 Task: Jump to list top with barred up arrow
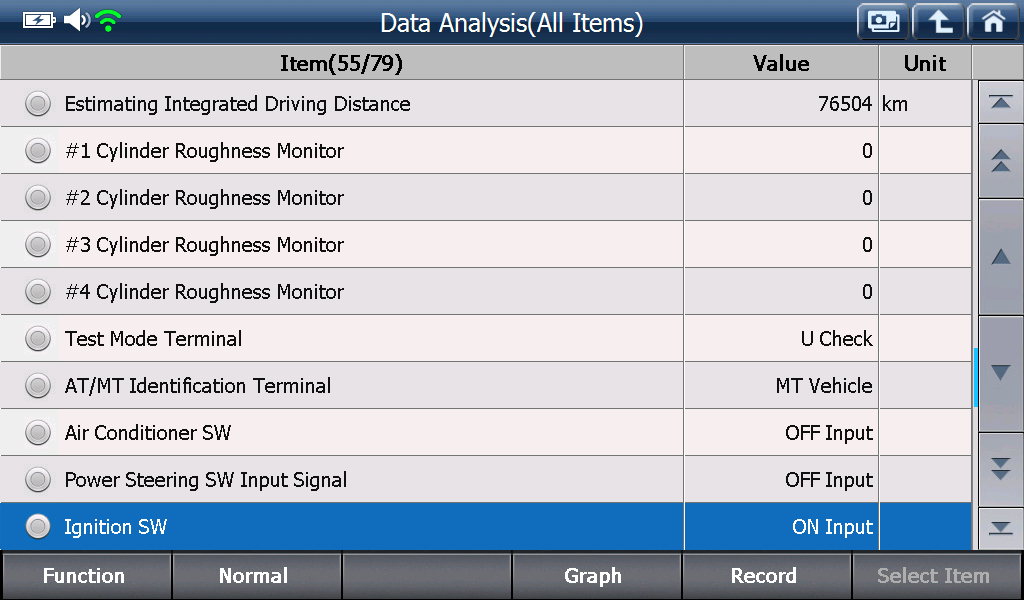pos(1000,102)
